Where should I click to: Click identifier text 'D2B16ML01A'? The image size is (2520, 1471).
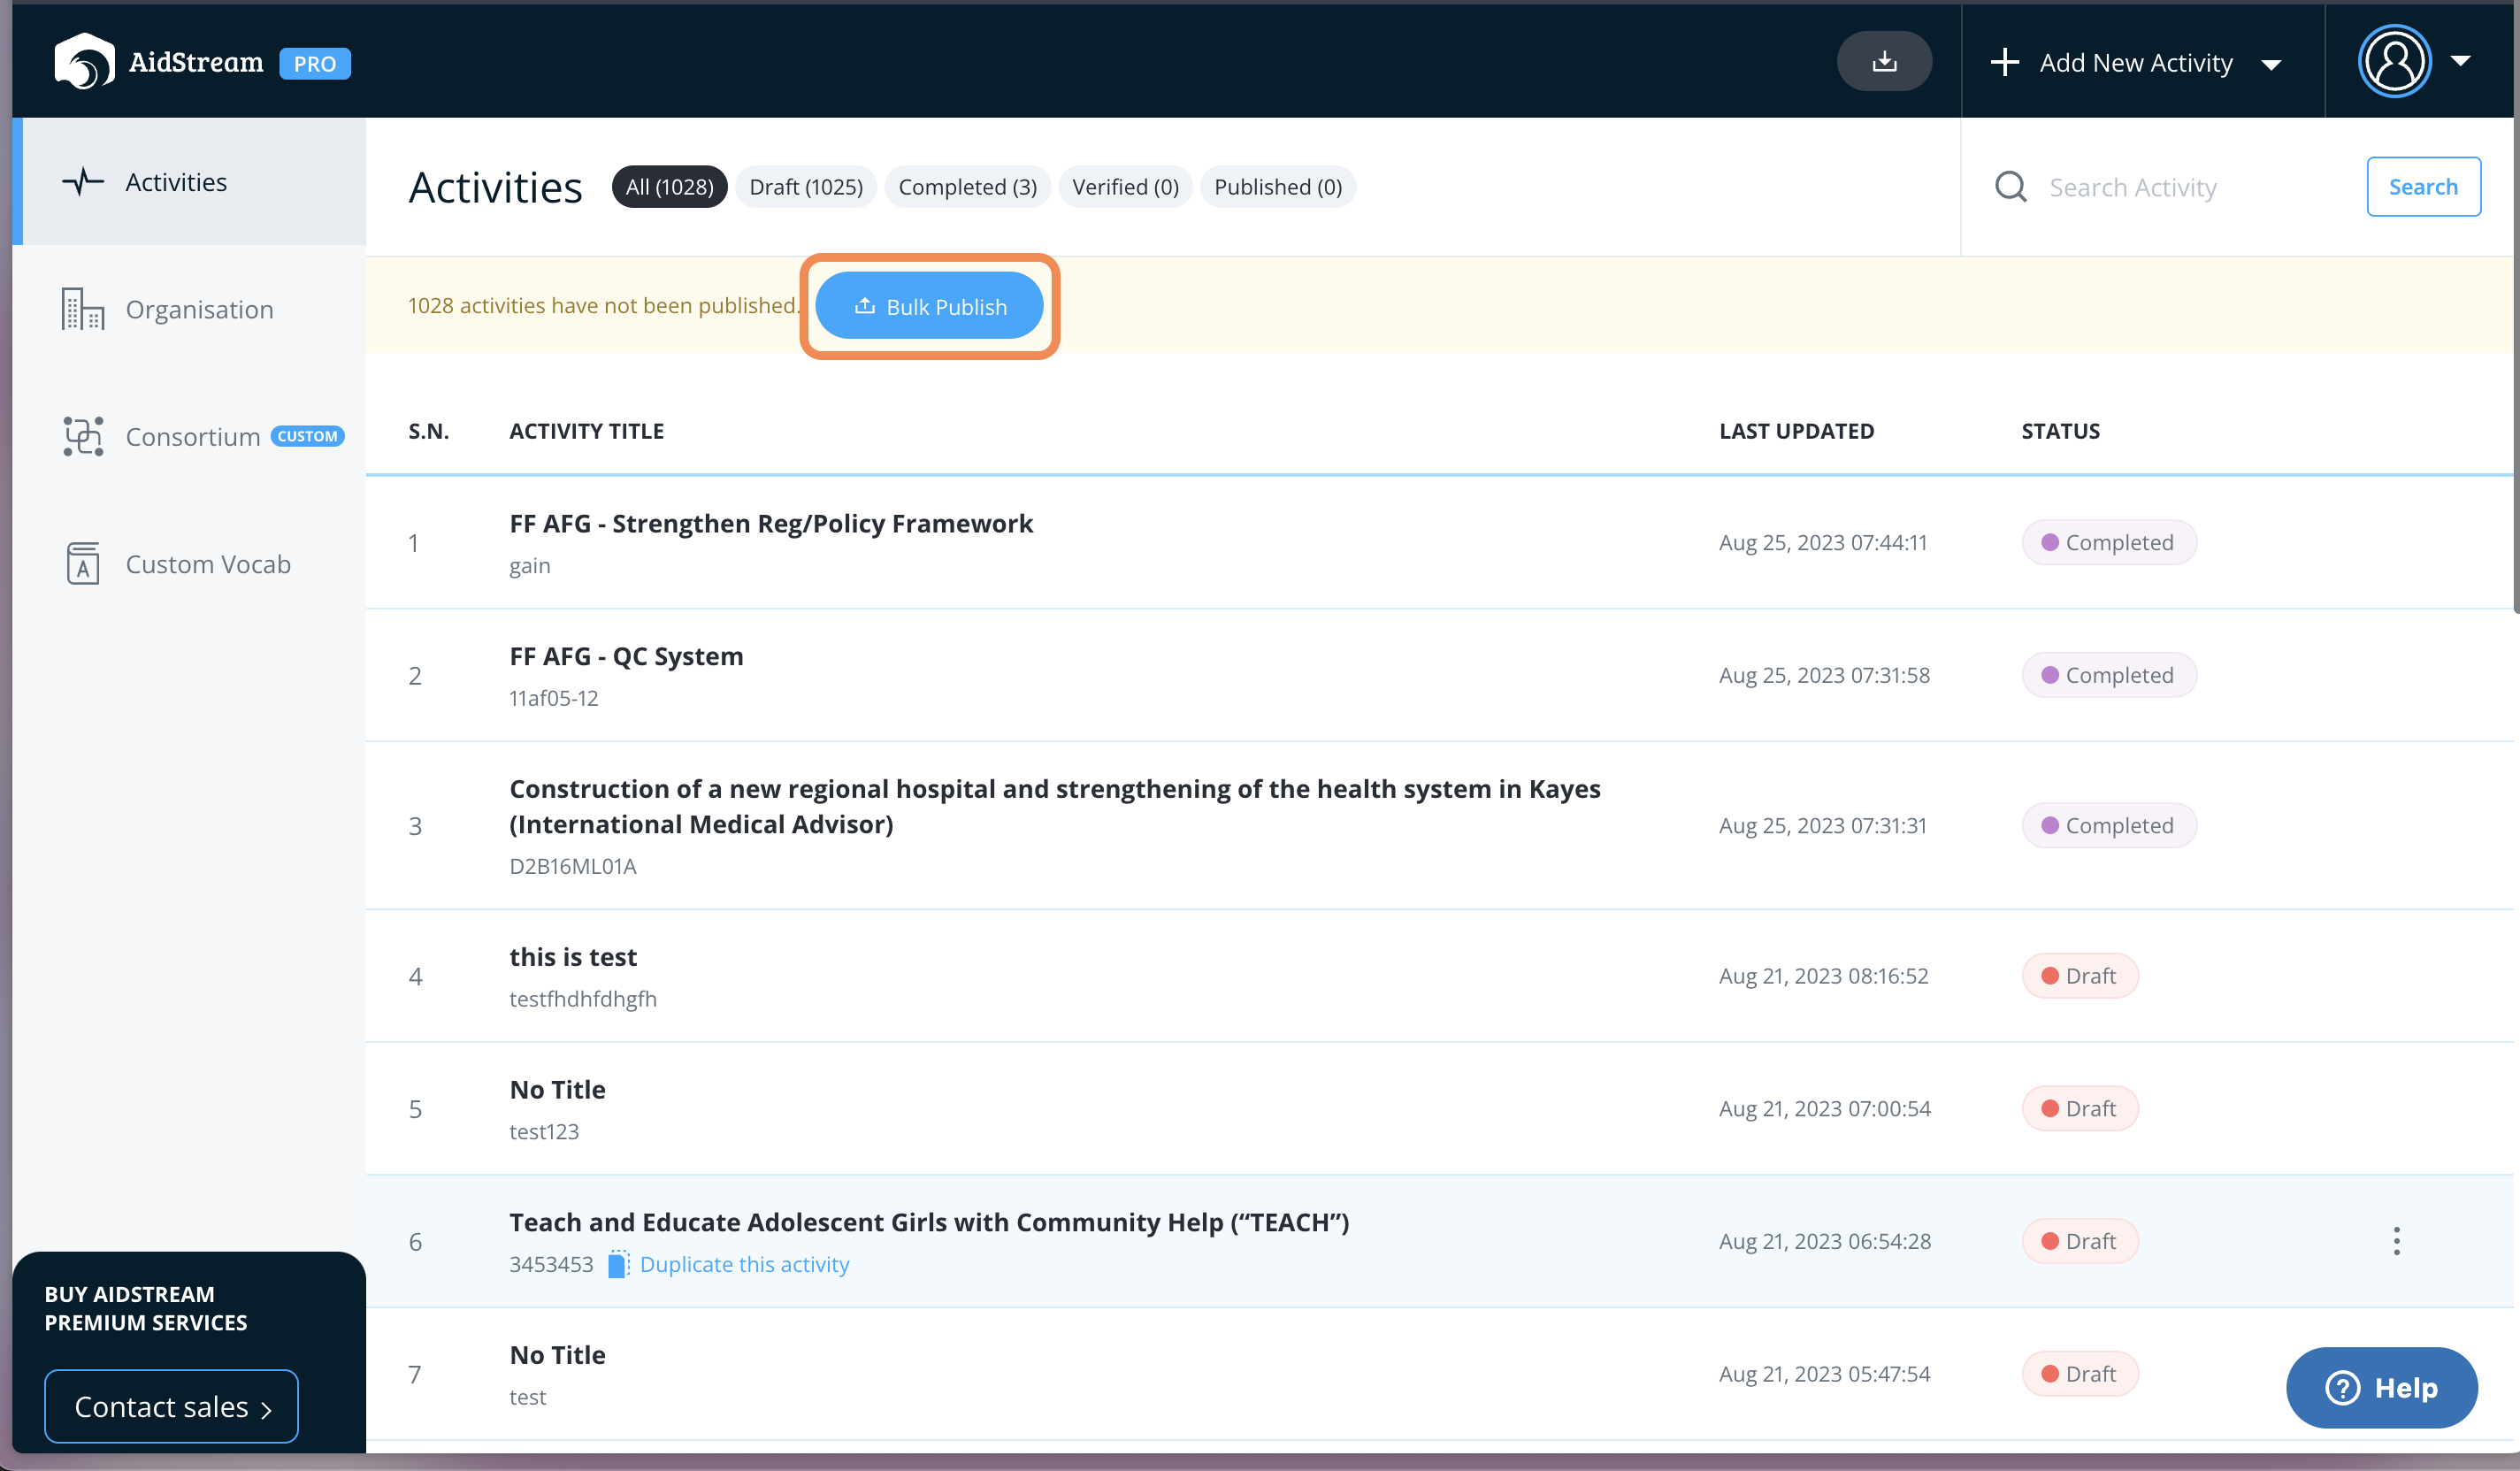point(572,866)
